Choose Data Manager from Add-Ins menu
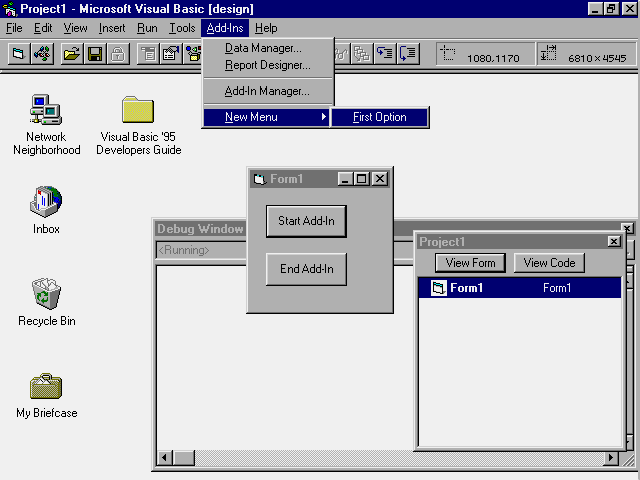The width and height of the screenshot is (640, 480). pyautogui.click(x=262, y=47)
